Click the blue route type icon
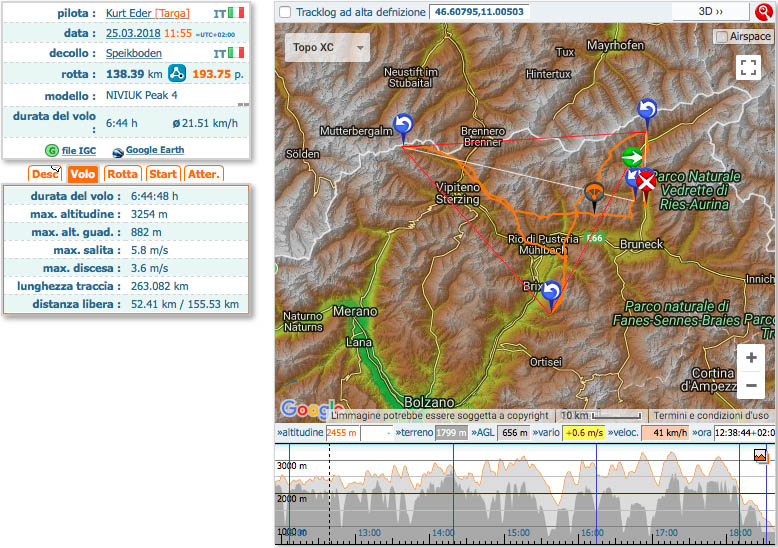778x548 pixels. coord(177,74)
